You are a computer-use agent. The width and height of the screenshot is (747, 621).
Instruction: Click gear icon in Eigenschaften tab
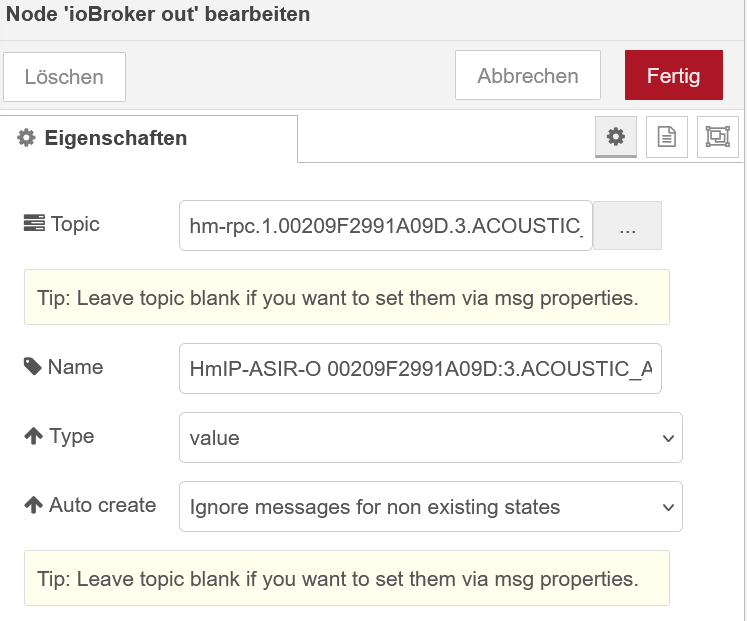pos(27,139)
